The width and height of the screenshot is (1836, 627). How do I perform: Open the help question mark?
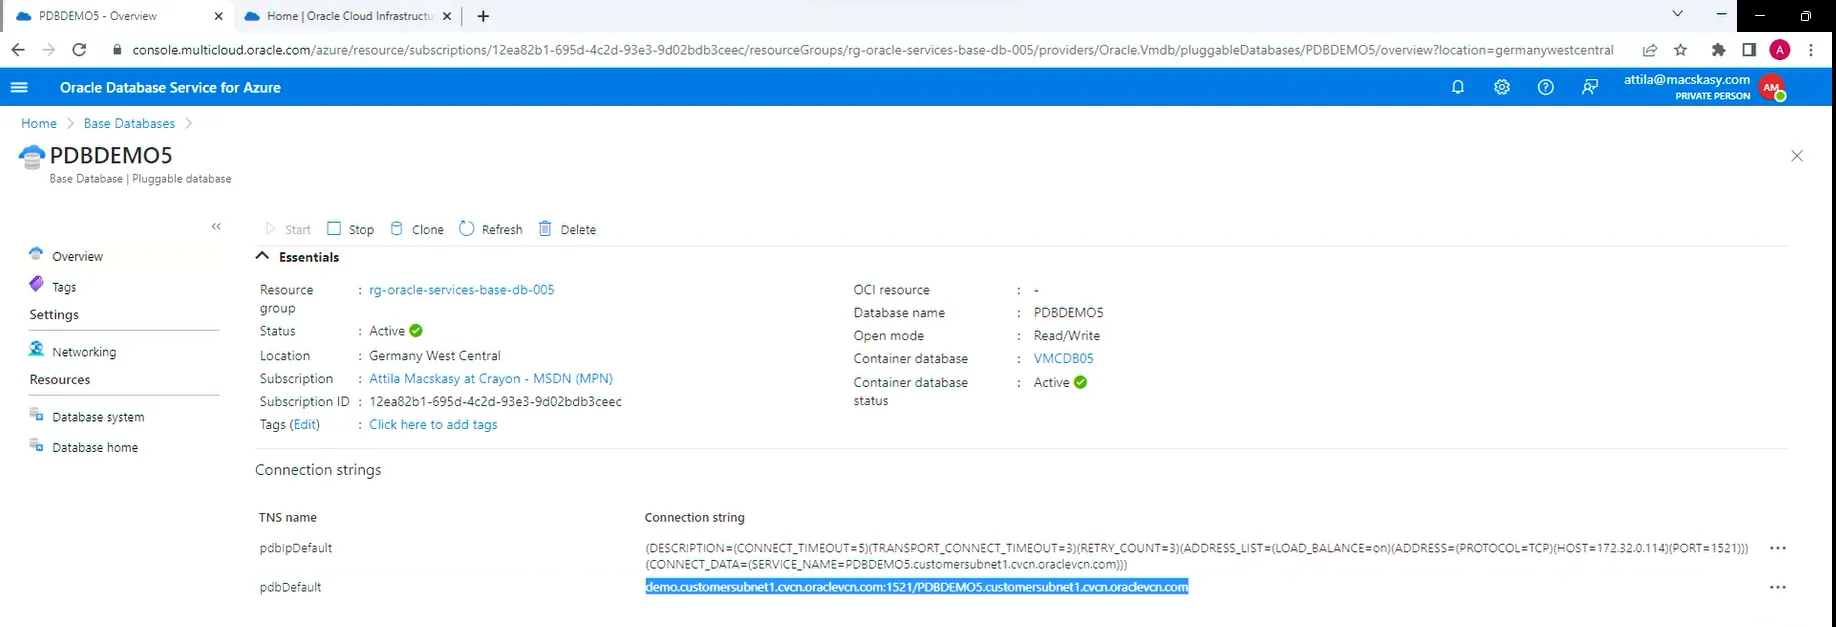[1546, 87]
